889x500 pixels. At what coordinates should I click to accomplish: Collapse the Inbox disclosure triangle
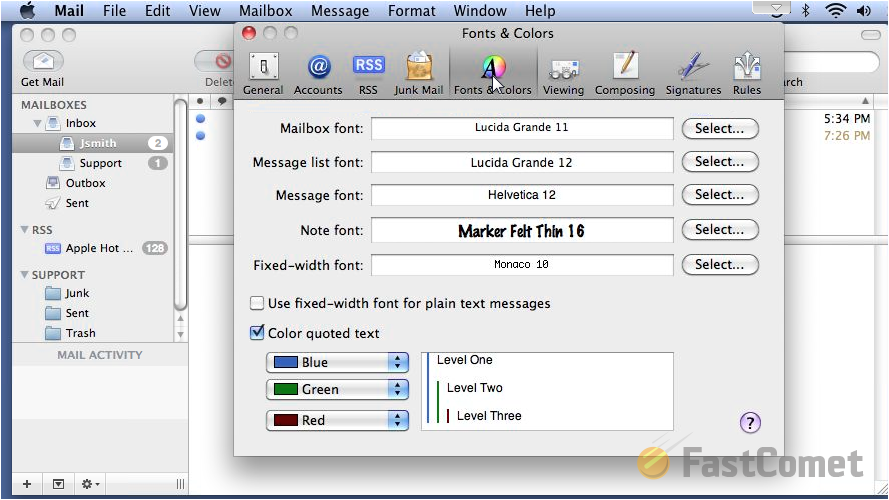click(x=38, y=124)
